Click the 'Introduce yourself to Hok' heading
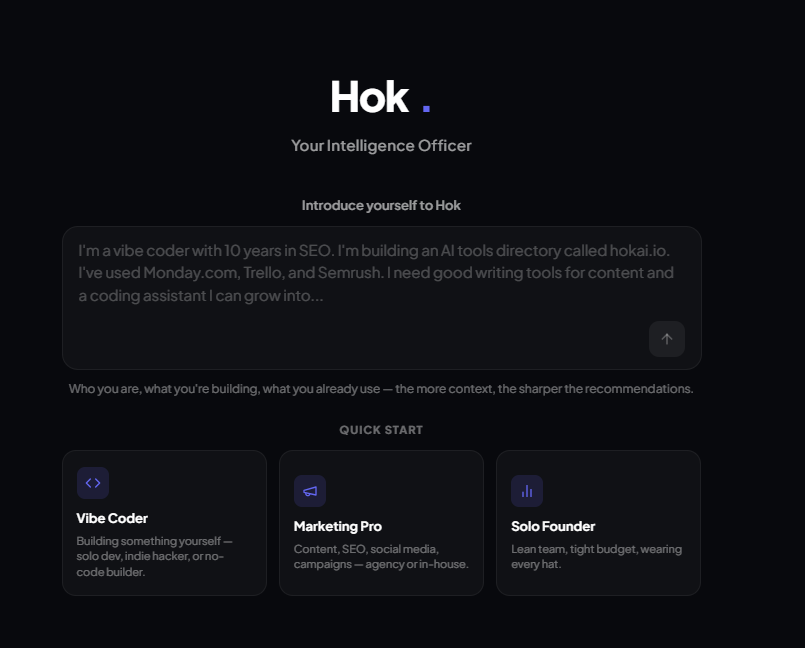805x648 pixels. (381, 205)
